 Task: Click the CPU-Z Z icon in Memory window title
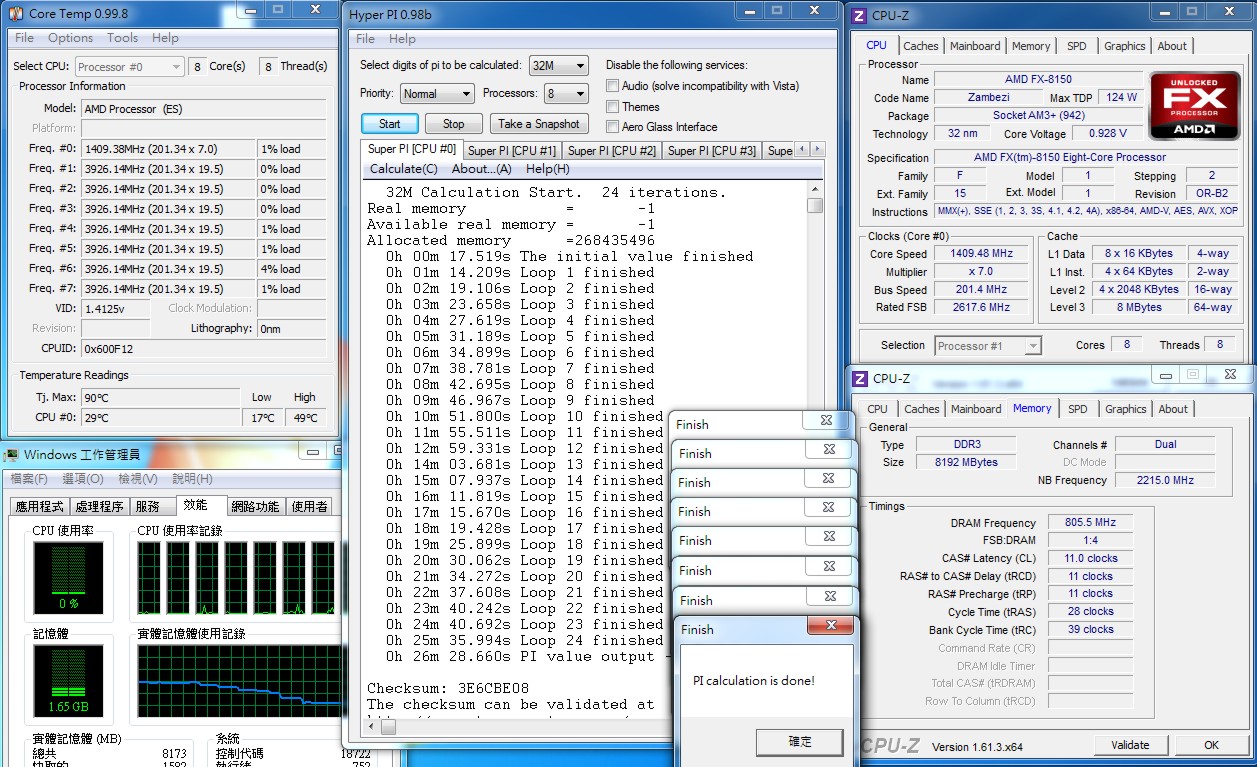point(859,378)
